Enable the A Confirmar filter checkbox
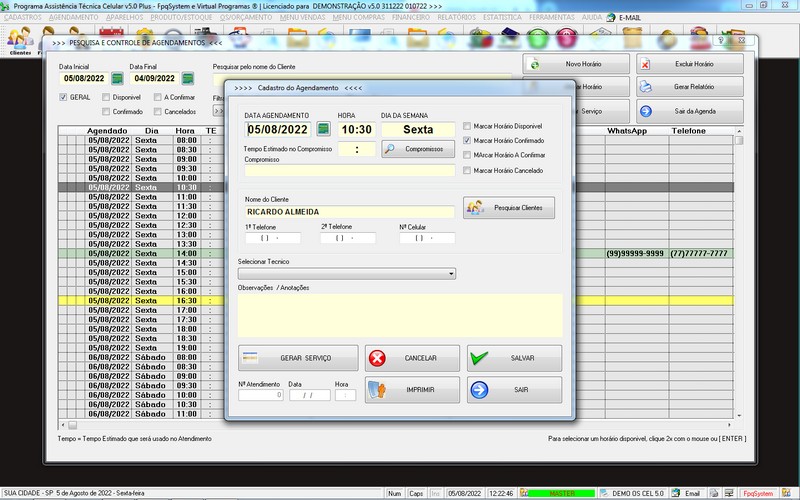 tap(158, 97)
